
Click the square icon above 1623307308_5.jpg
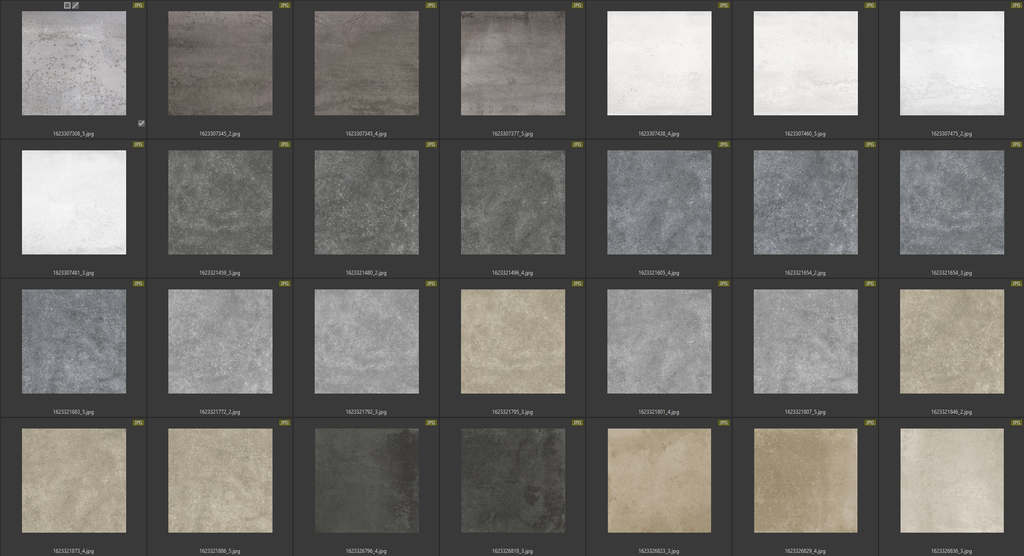67,5
